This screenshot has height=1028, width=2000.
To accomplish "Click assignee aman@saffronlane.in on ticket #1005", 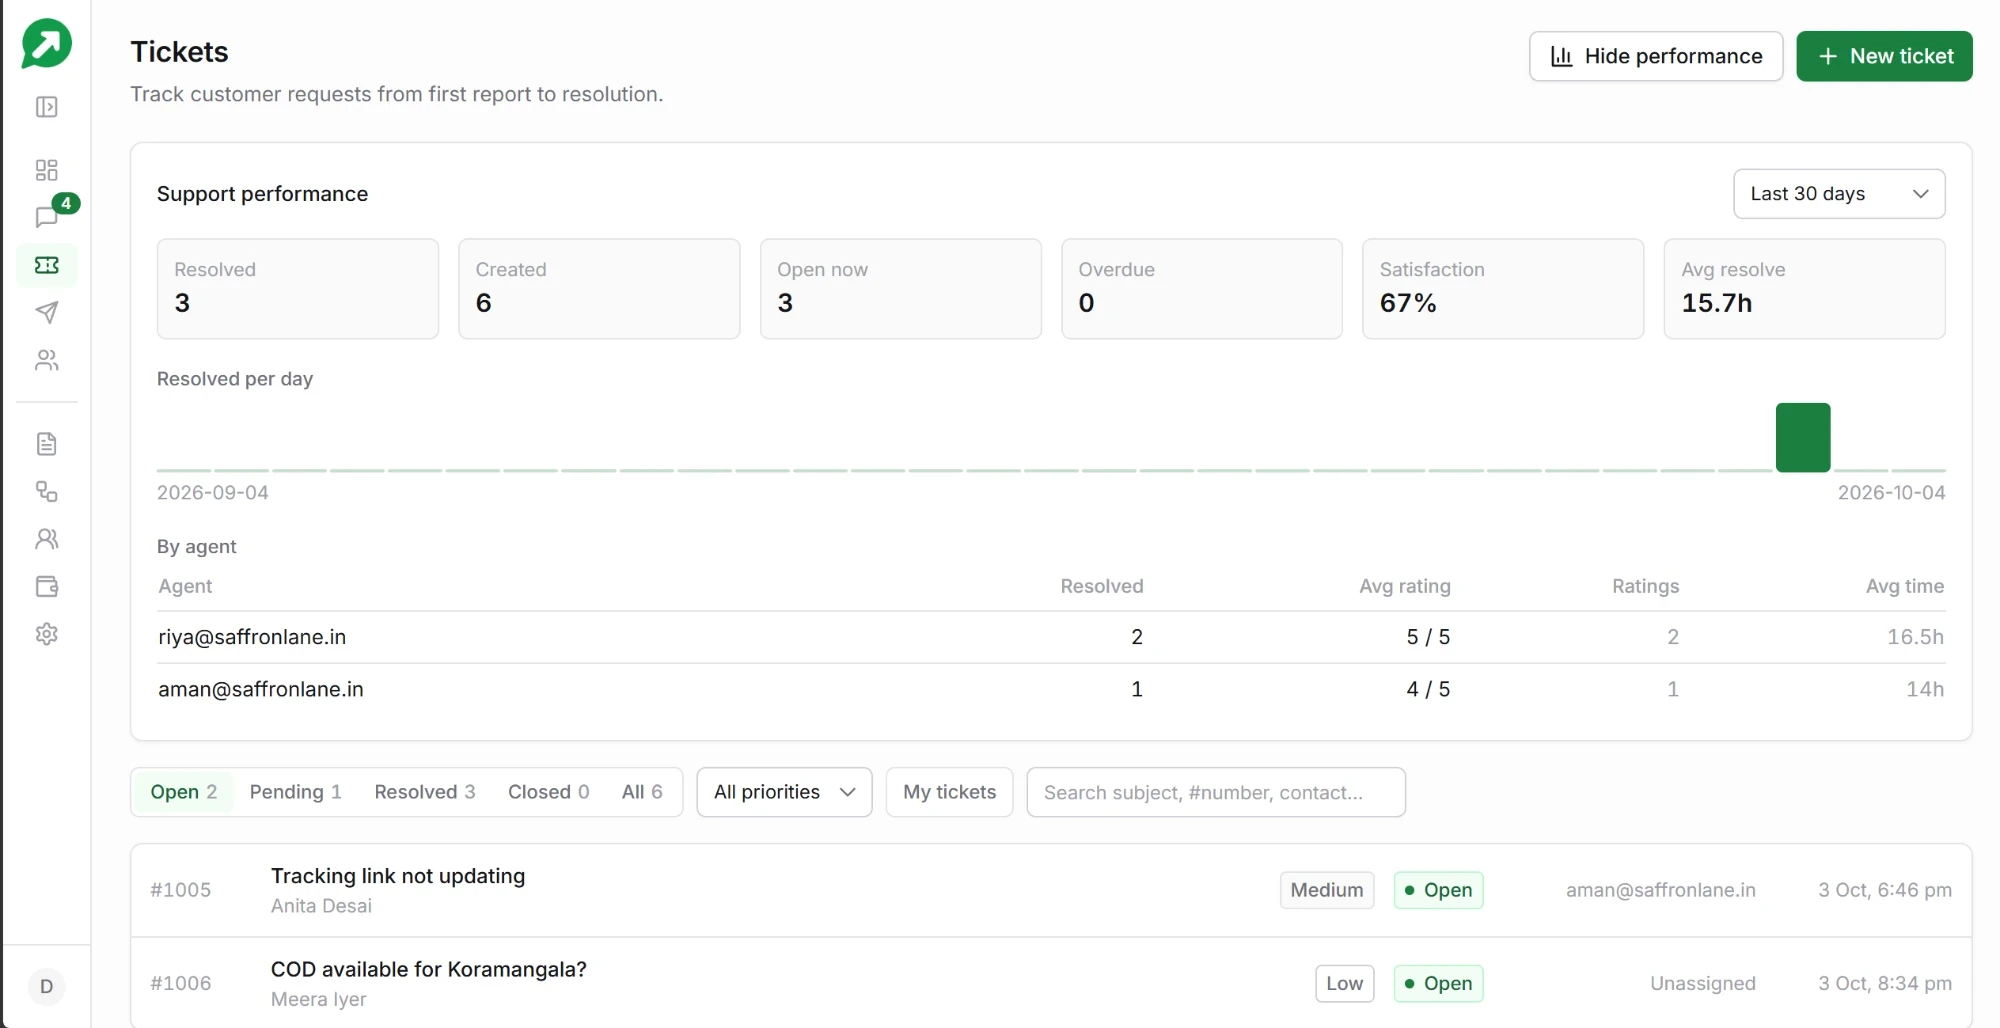I will [1660, 890].
